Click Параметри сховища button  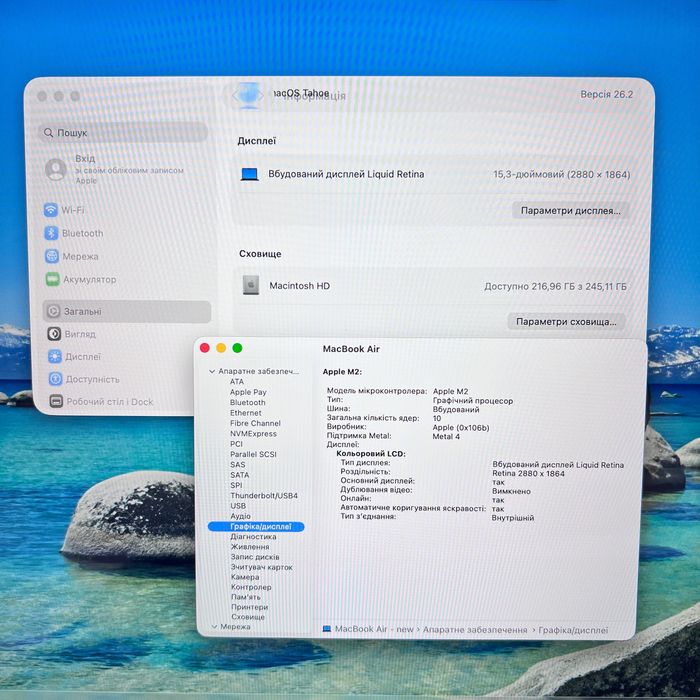[566, 321]
